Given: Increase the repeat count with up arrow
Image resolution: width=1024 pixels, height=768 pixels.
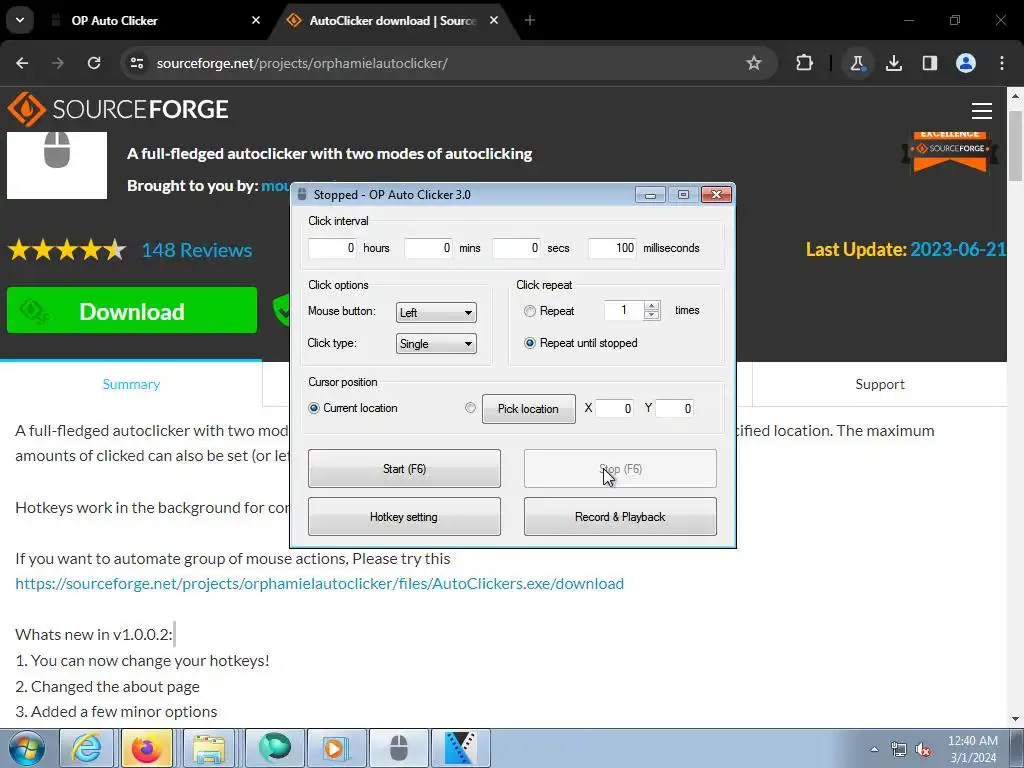Looking at the screenshot, I should pos(651,306).
